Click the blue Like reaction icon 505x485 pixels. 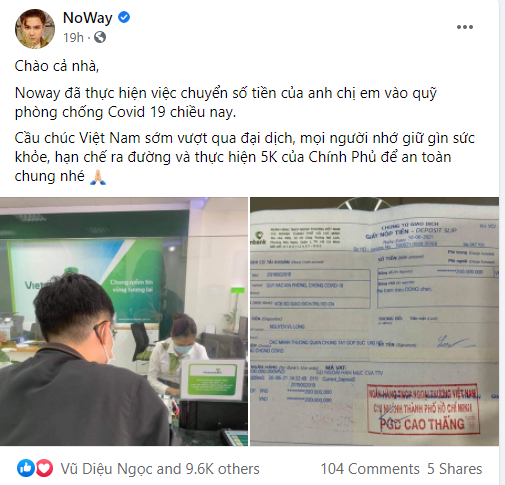pyautogui.click(x=26, y=468)
